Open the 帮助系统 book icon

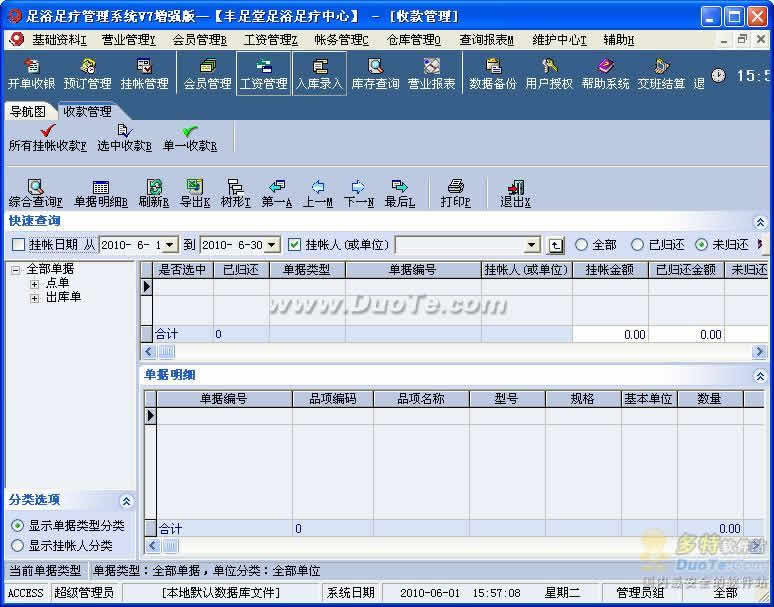[x=605, y=73]
